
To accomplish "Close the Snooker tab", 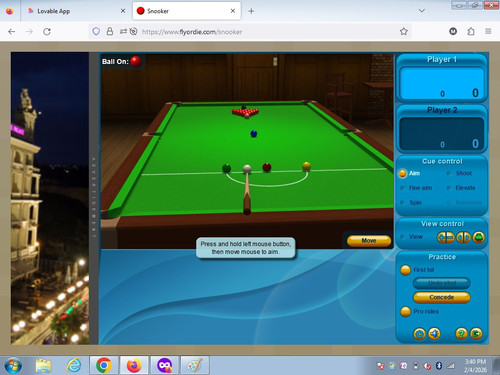I will (x=233, y=11).
